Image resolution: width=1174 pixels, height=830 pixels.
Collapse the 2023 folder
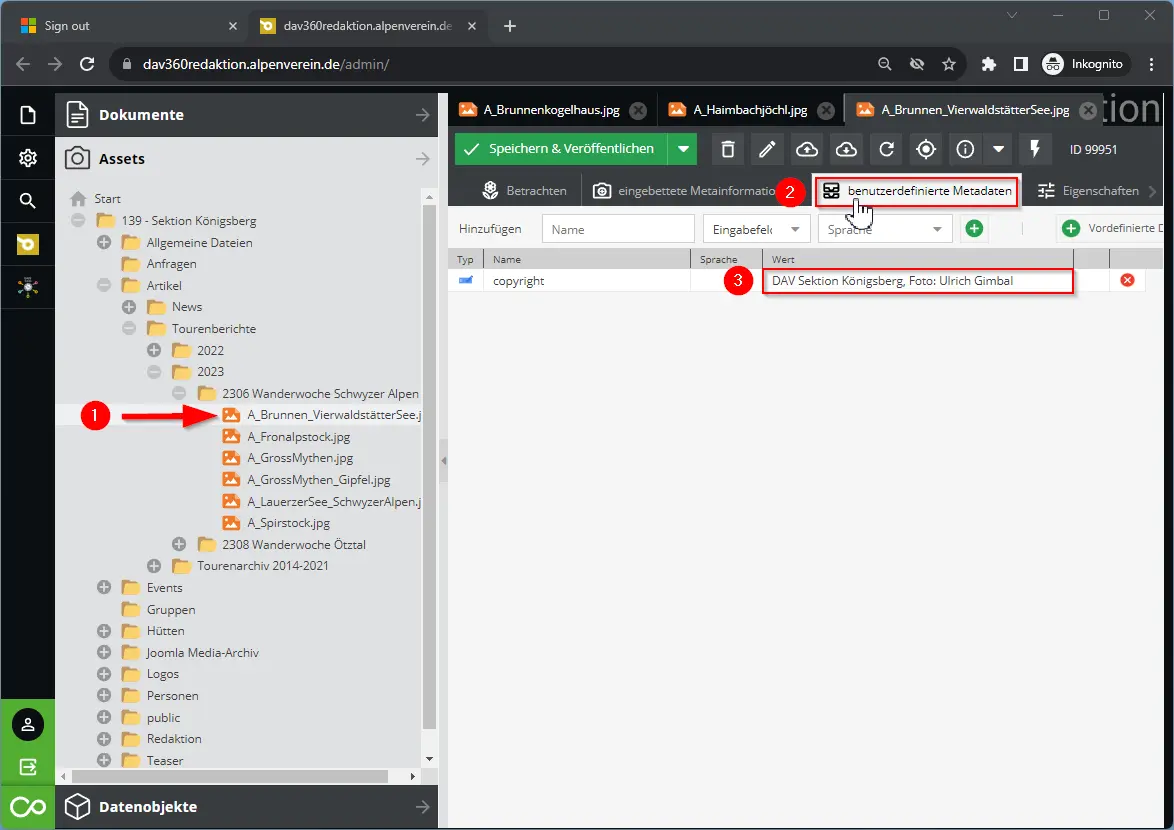[154, 372]
